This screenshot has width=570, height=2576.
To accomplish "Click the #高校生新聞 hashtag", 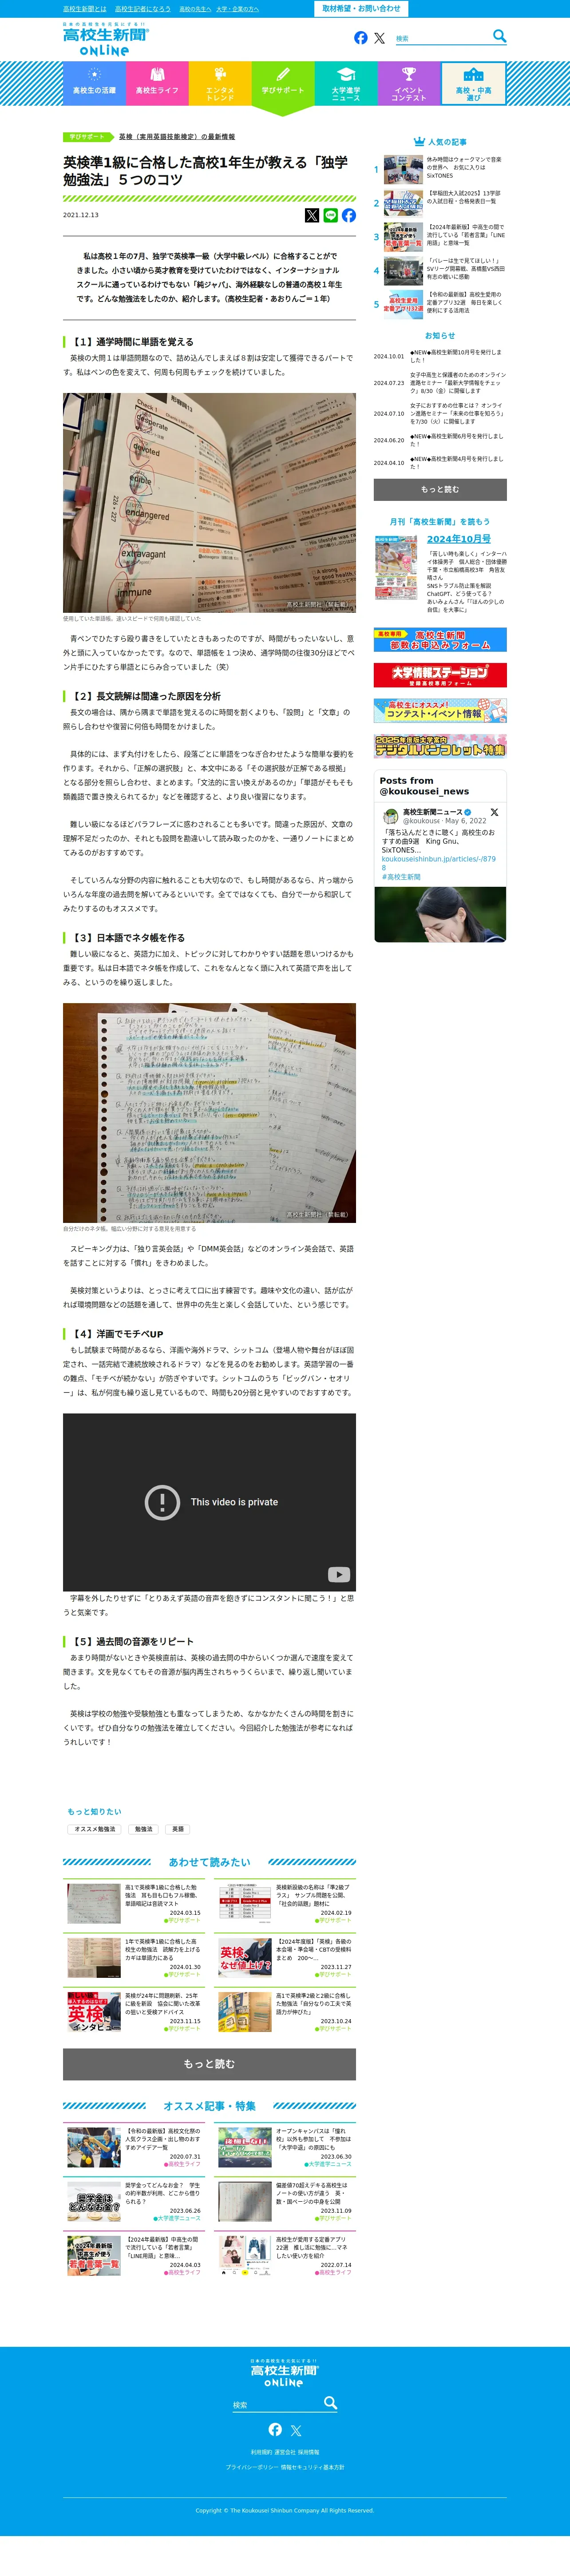I will (x=401, y=877).
